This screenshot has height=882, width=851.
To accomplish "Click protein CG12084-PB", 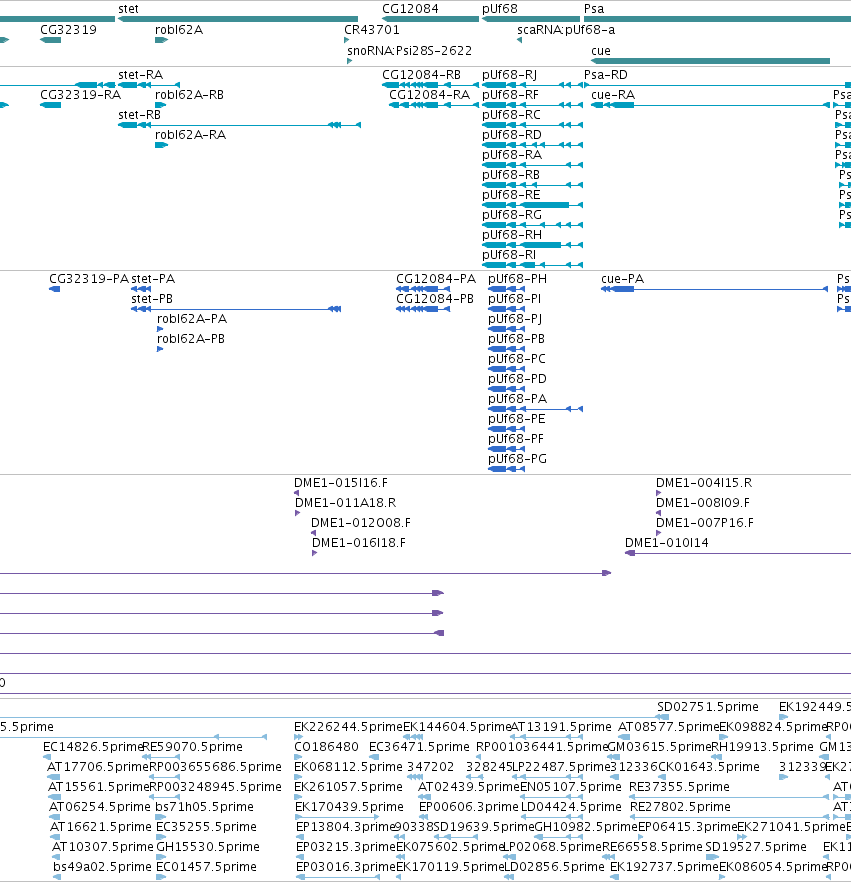I will coord(435,299).
